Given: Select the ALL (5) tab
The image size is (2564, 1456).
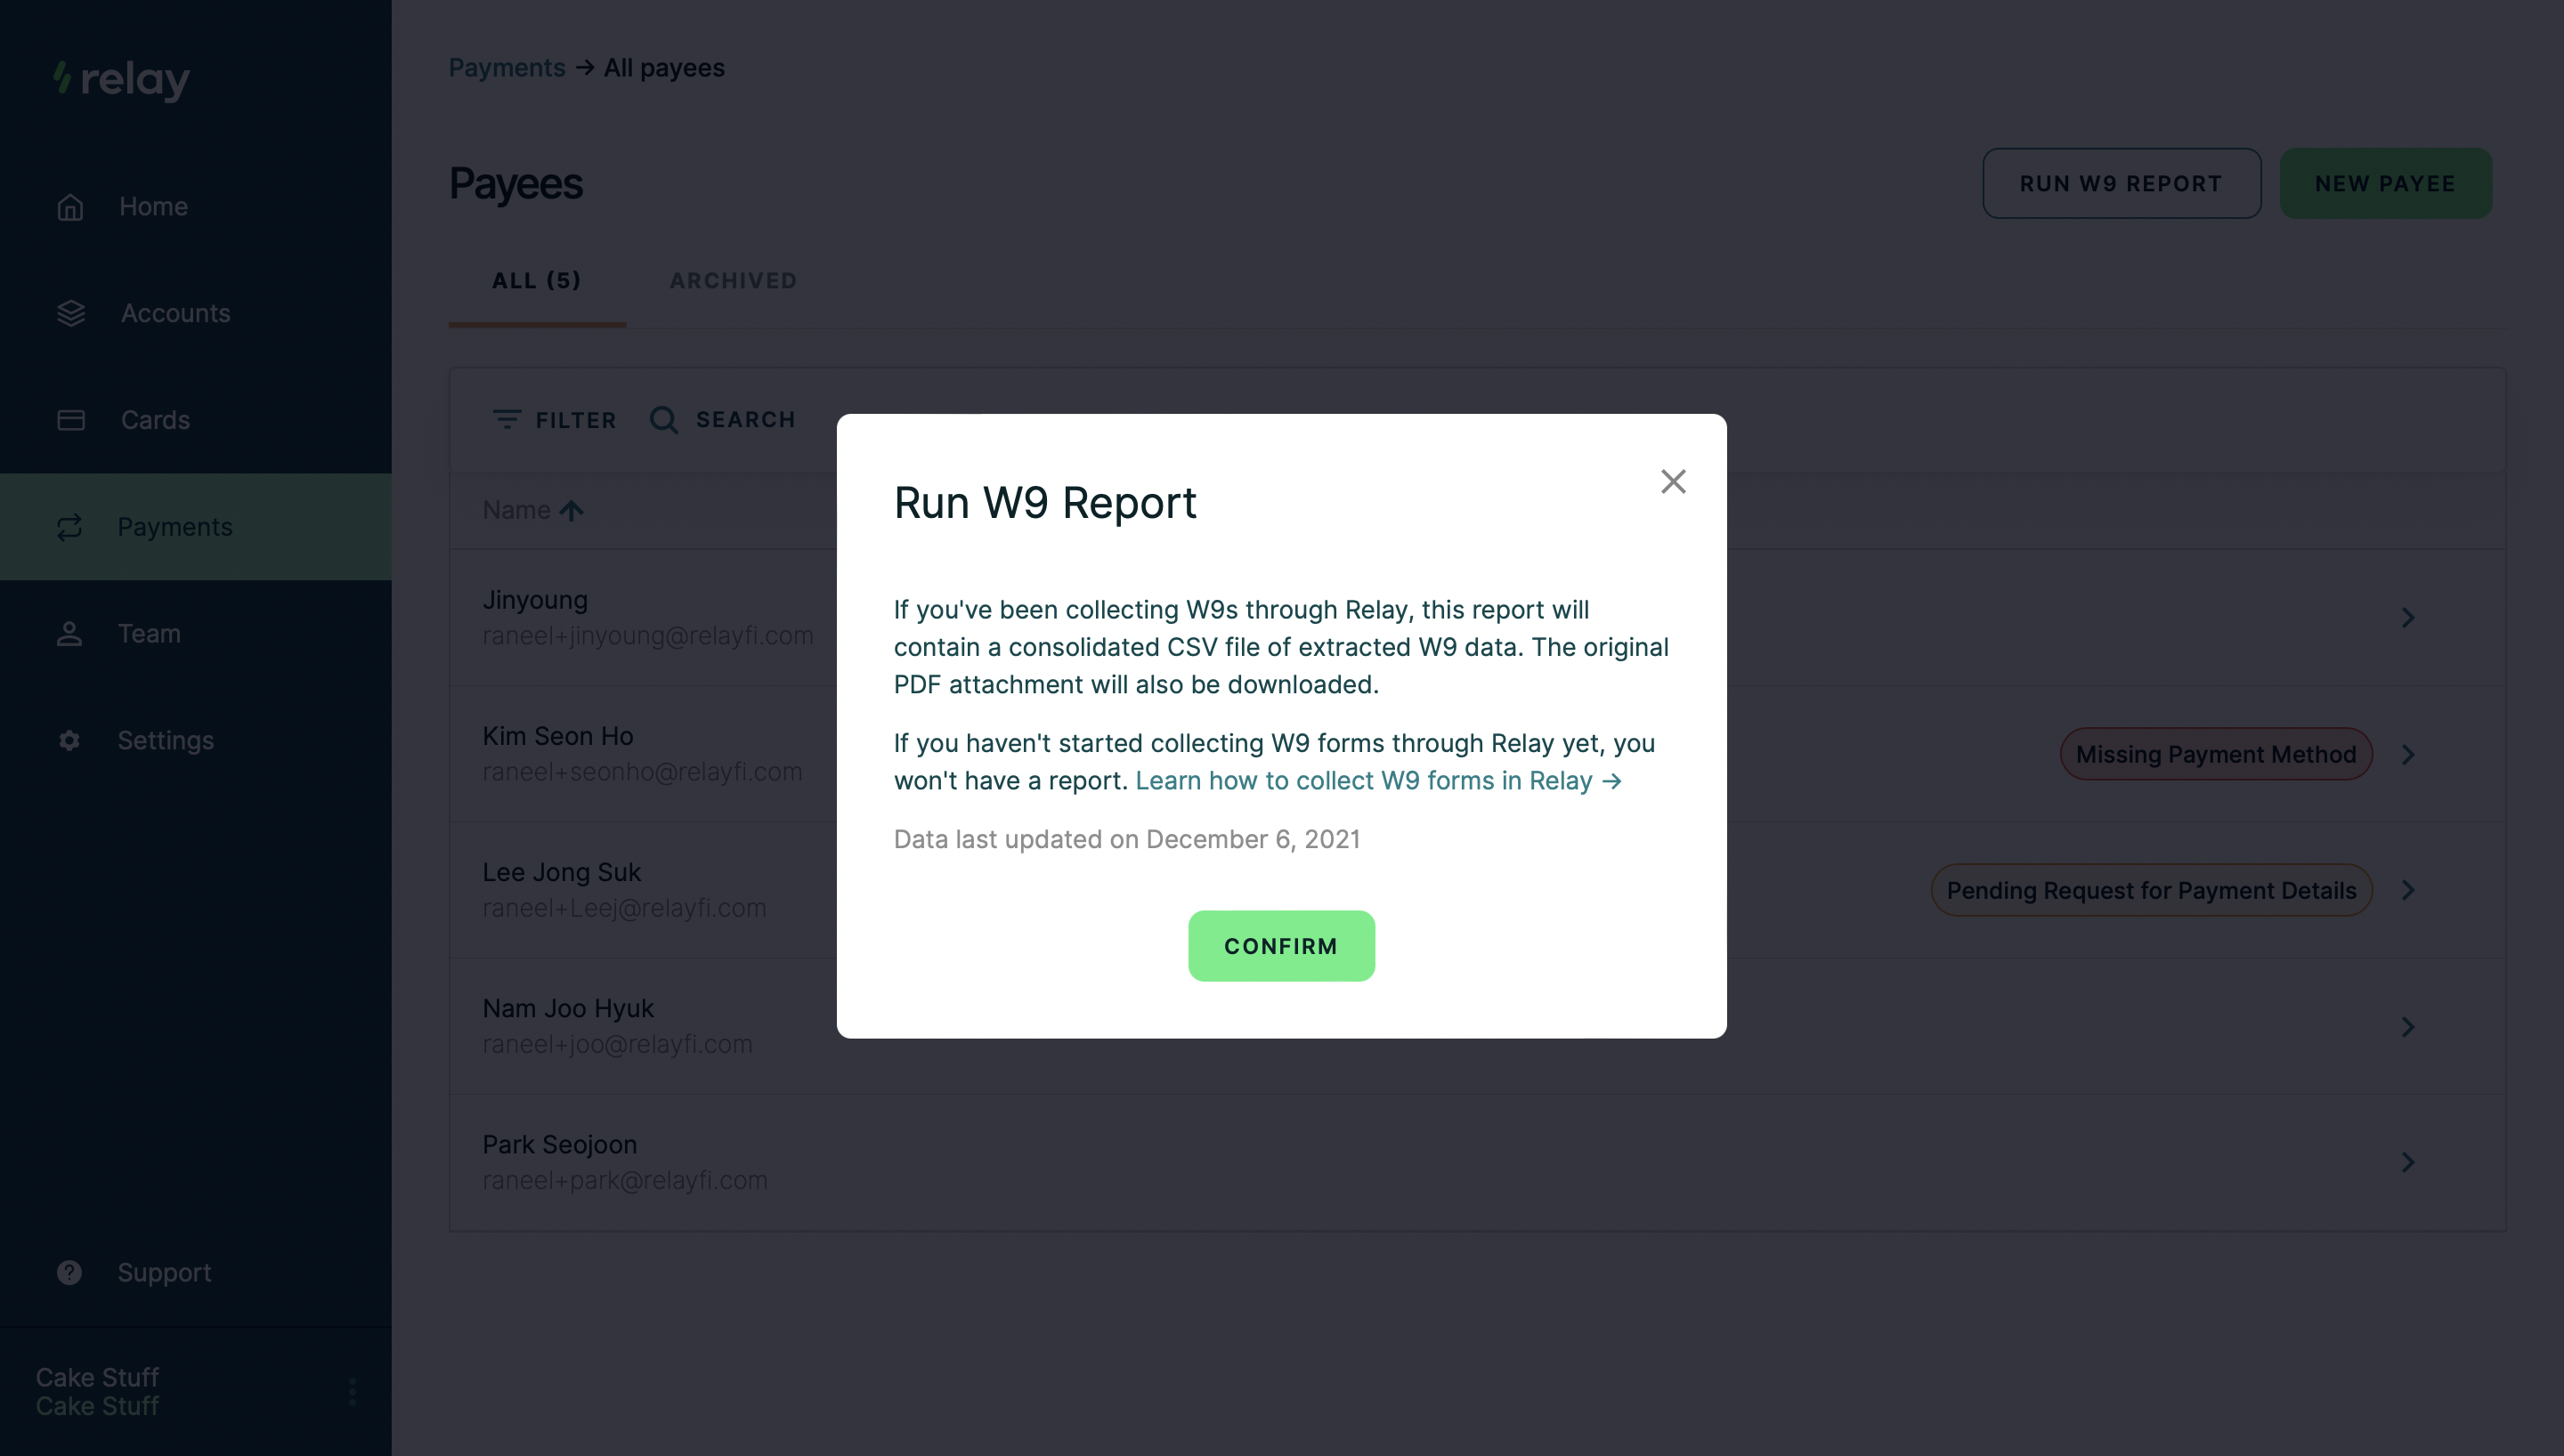Looking at the screenshot, I should pyautogui.click(x=537, y=281).
